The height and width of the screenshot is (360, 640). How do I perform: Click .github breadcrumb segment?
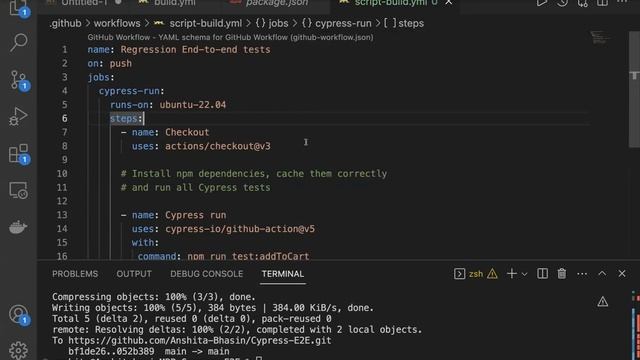coord(65,23)
